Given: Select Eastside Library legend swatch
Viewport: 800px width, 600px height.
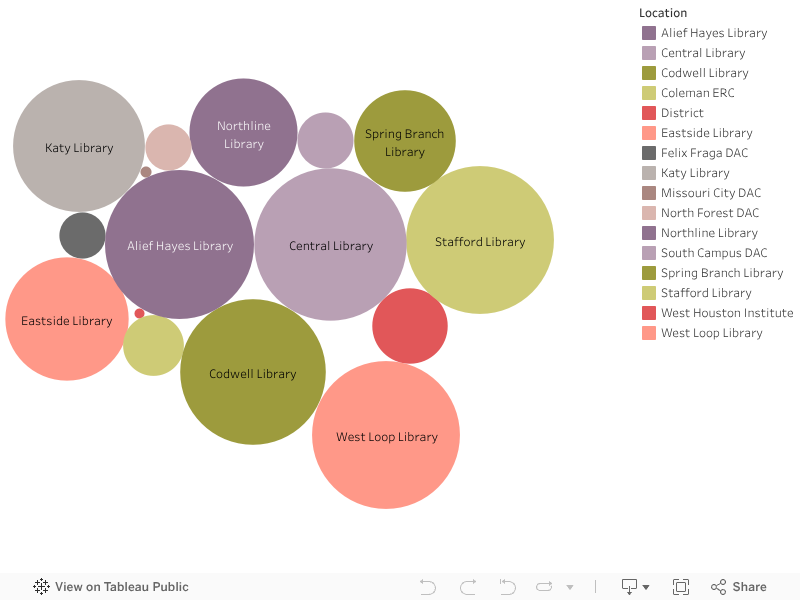Looking at the screenshot, I should [648, 133].
